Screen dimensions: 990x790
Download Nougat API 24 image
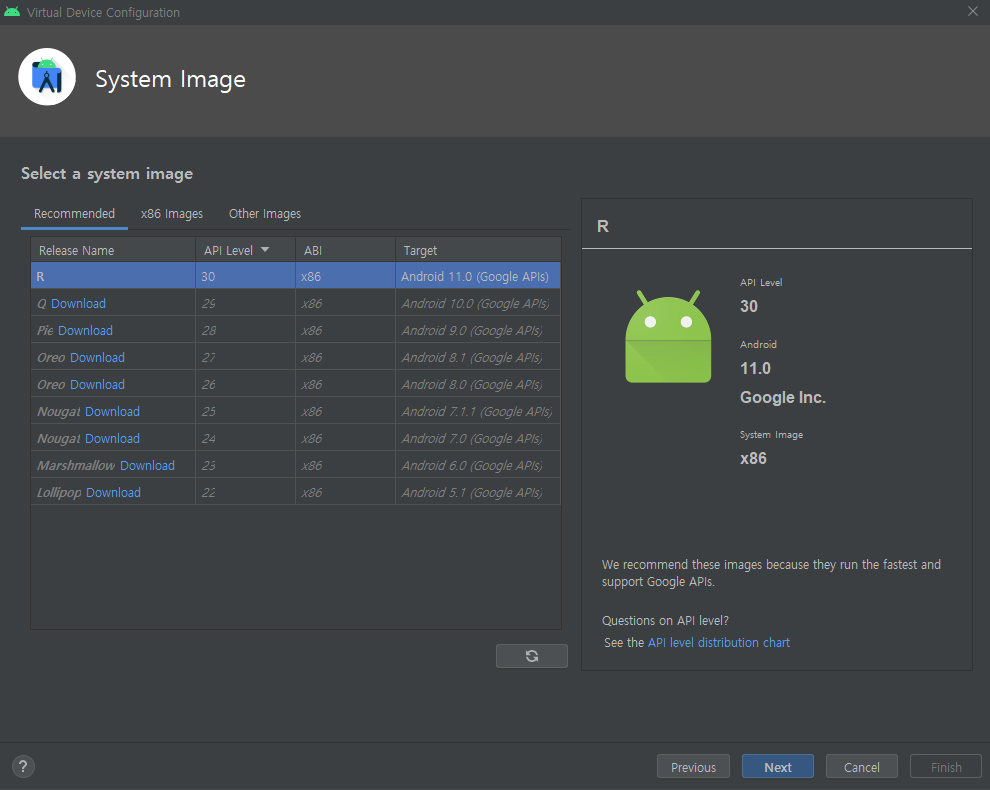click(x=112, y=439)
